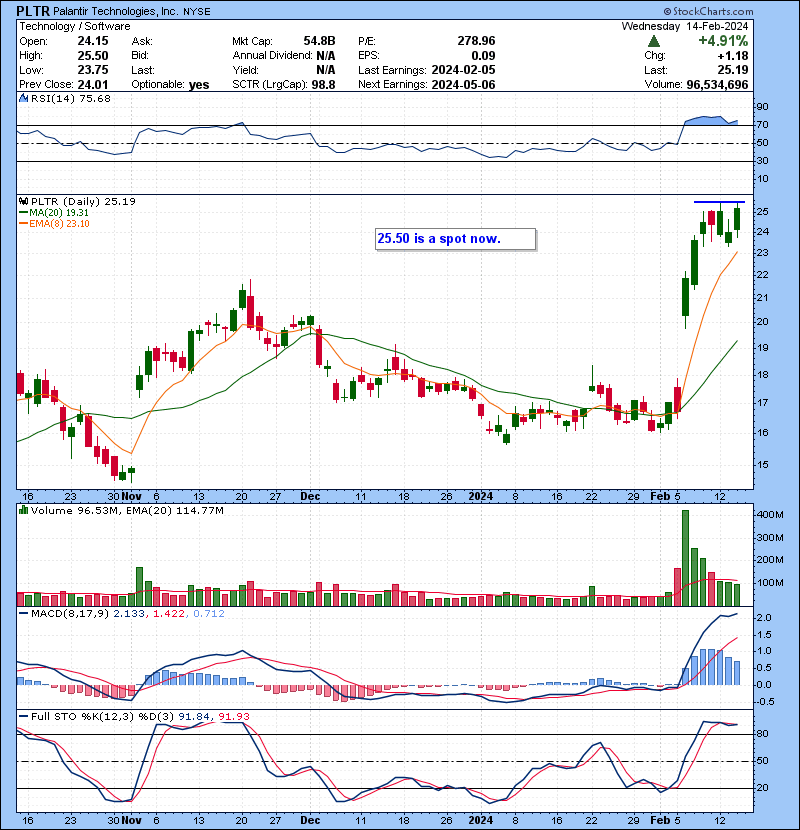Click the PLTR ticker symbol in header
The width and height of the screenshot is (800, 830).
pos(33,11)
